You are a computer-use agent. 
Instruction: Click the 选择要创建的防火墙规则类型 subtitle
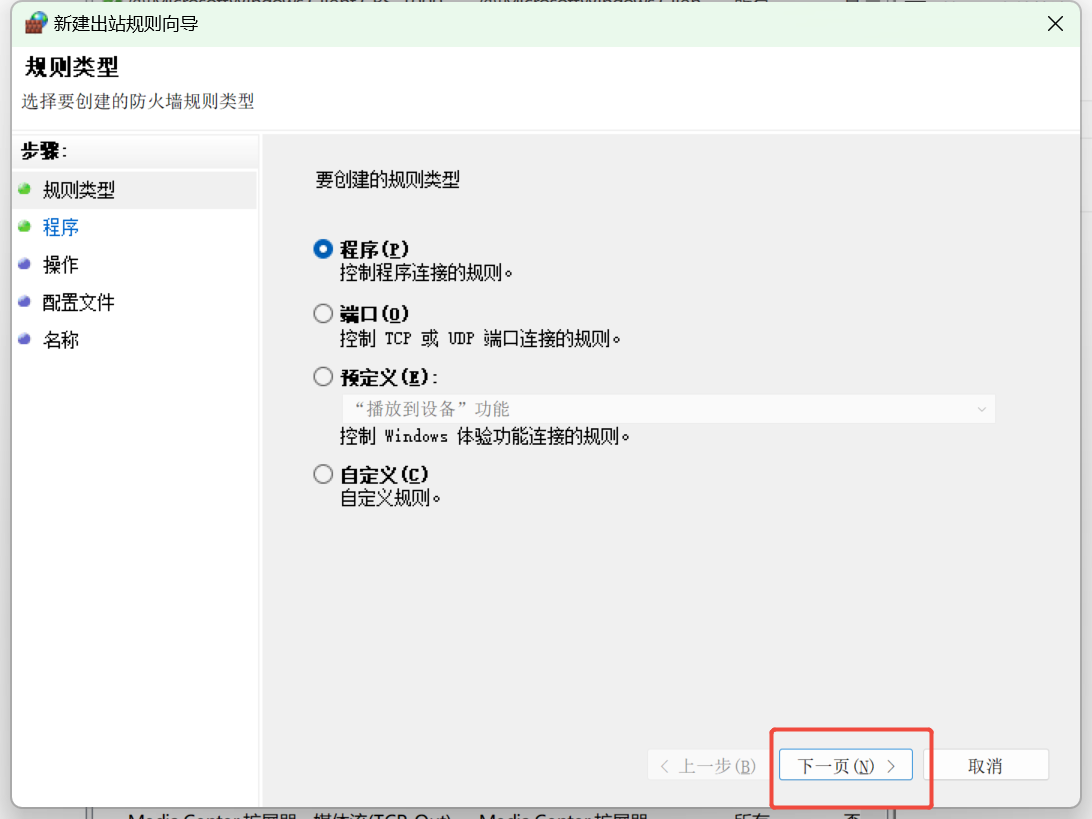click(138, 101)
